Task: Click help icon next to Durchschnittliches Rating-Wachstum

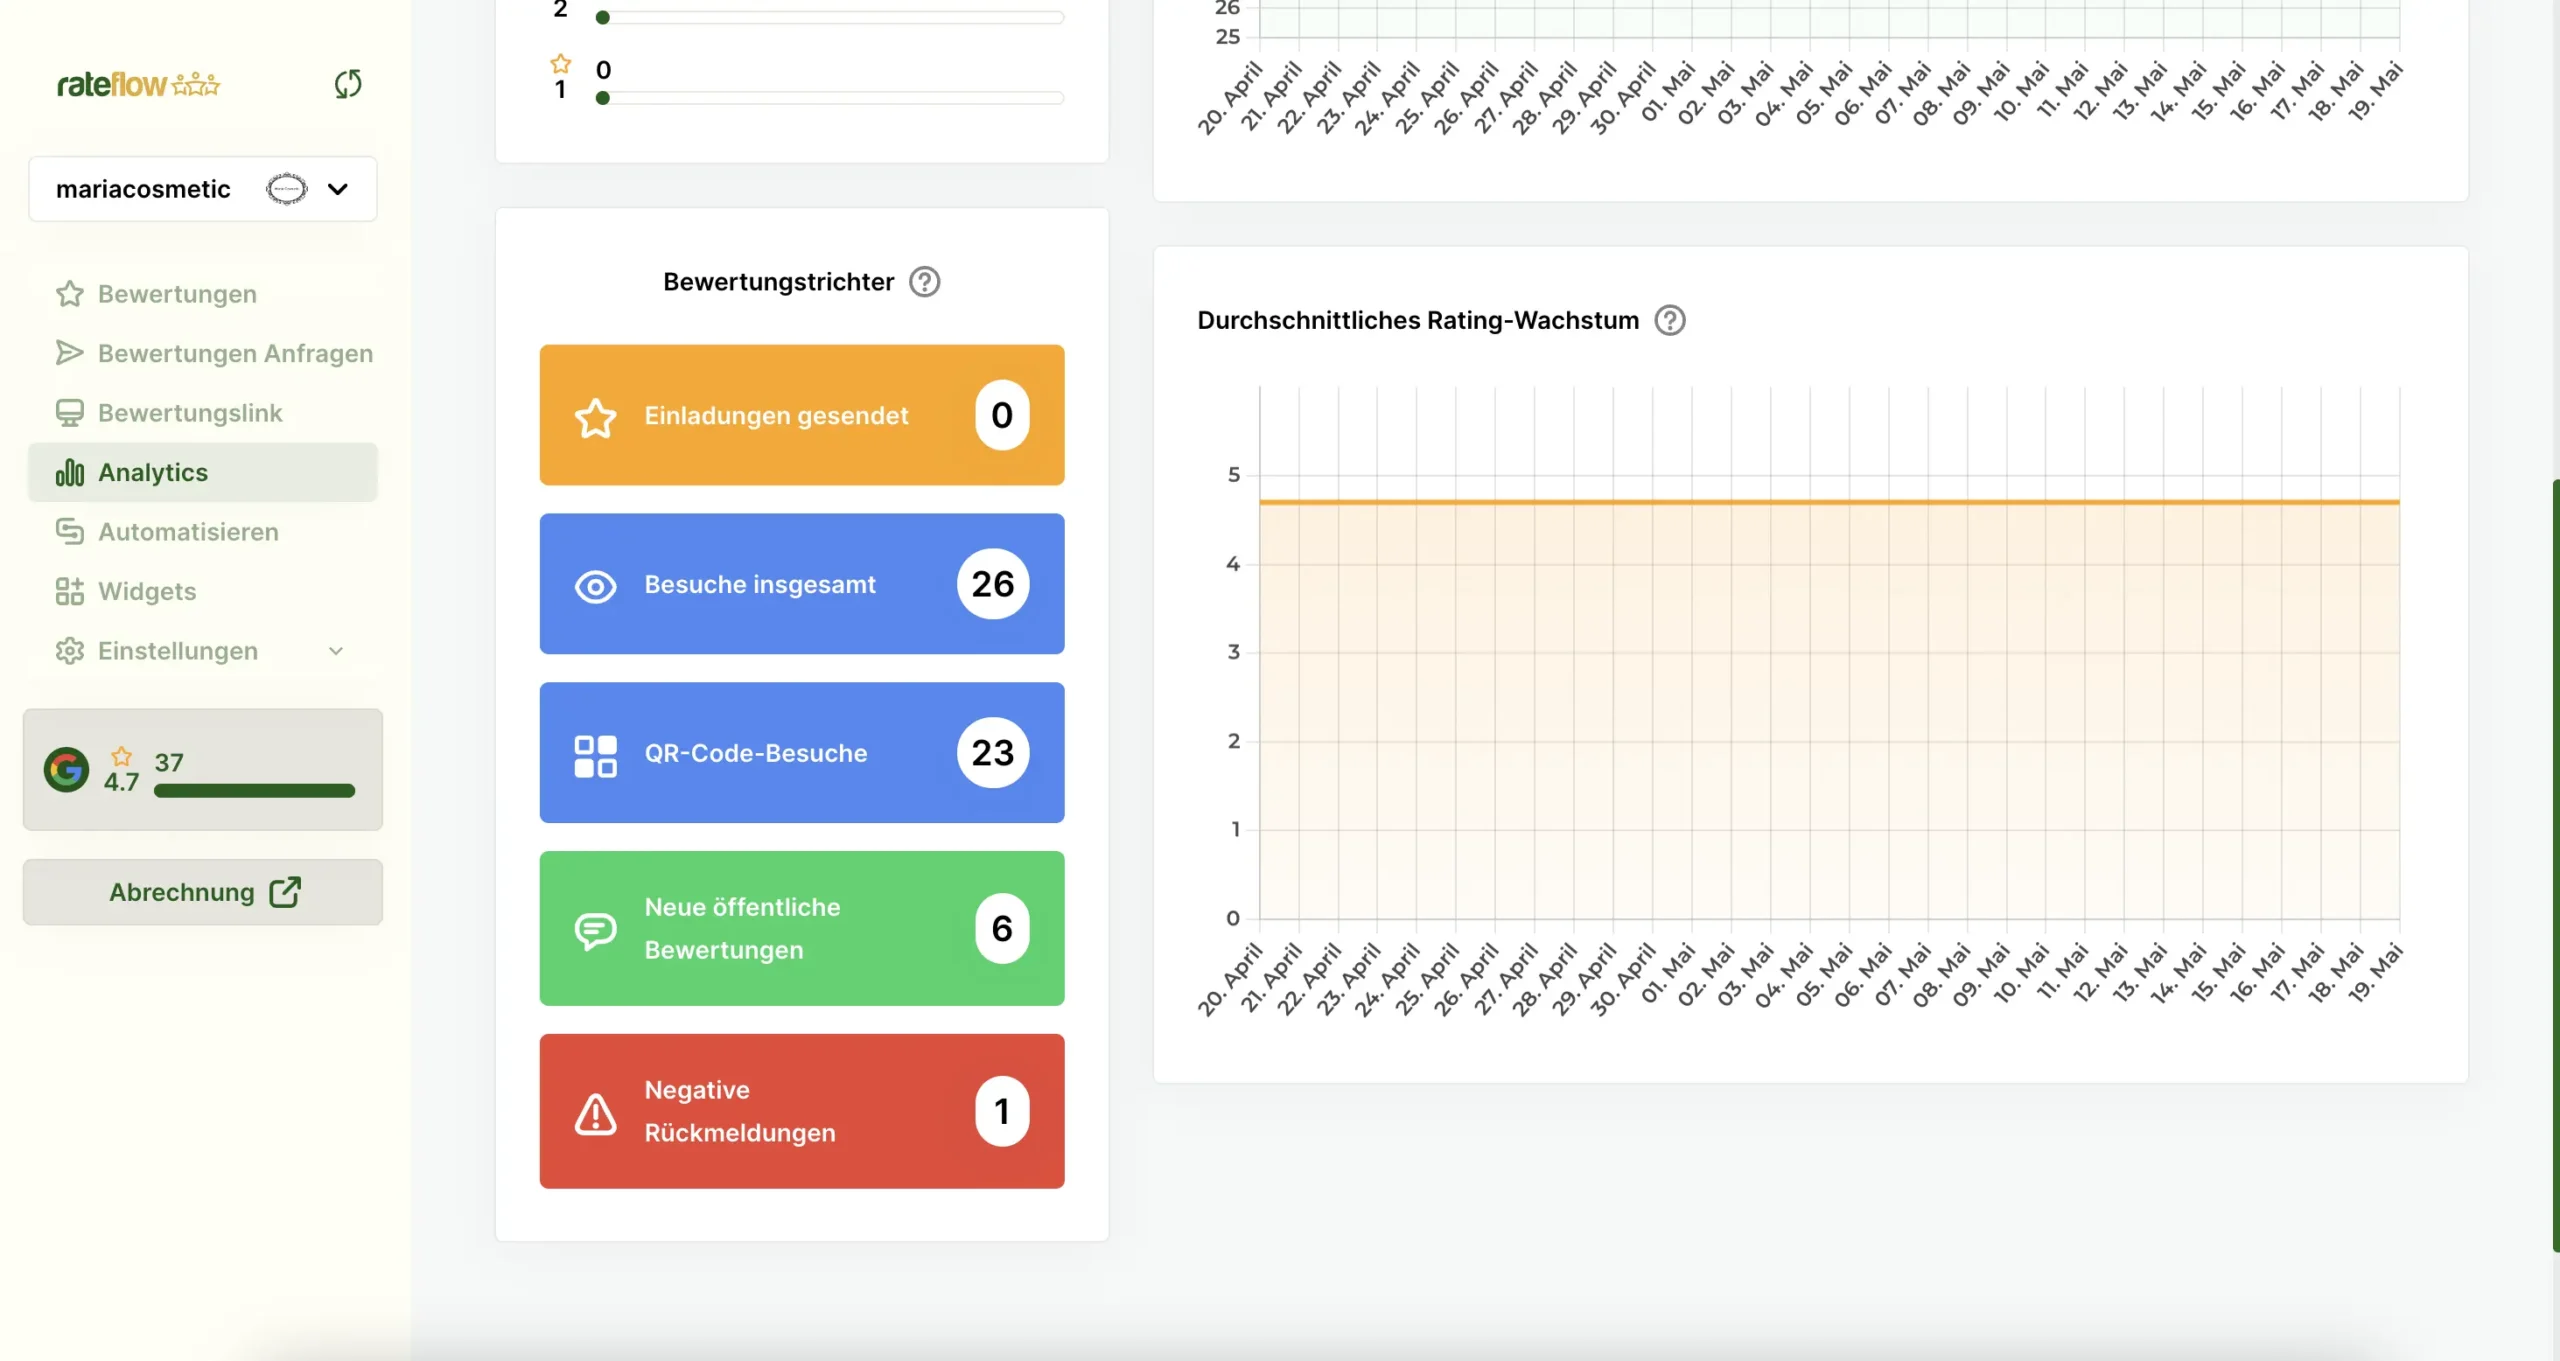Action: pos(1669,320)
